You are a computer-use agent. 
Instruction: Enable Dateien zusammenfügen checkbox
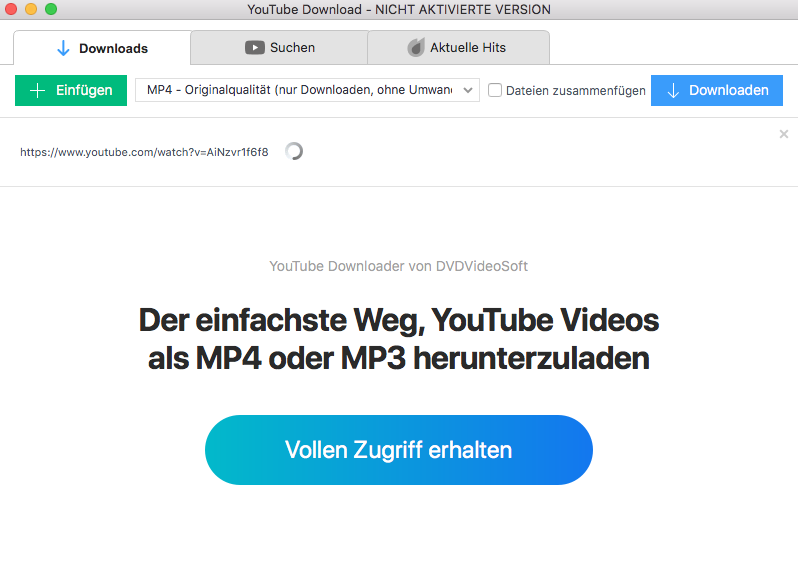495,91
